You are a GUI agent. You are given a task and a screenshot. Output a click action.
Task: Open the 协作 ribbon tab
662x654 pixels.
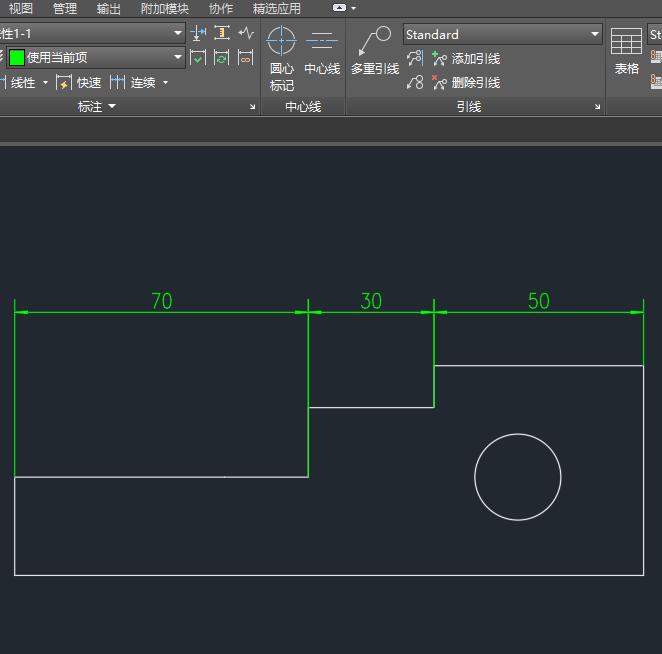[x=221, y=8]
